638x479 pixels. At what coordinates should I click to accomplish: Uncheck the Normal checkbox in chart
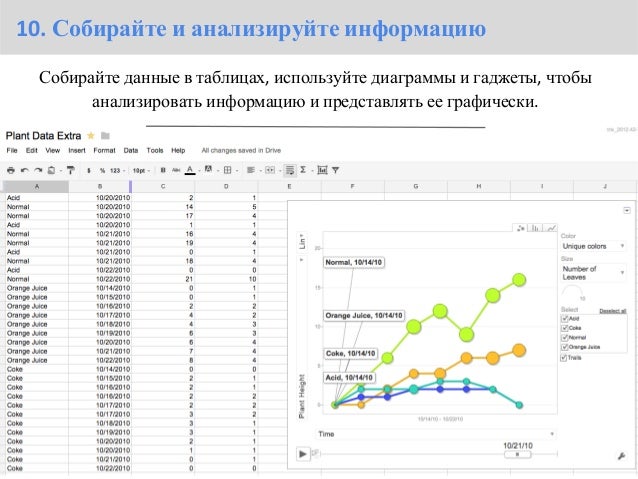(564, 337)
